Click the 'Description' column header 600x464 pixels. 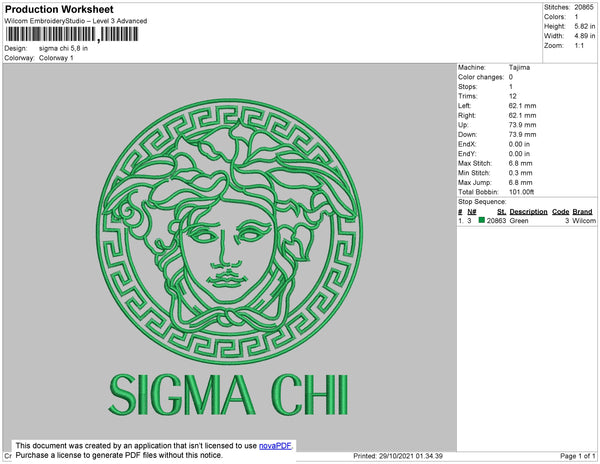click(528, 212)
